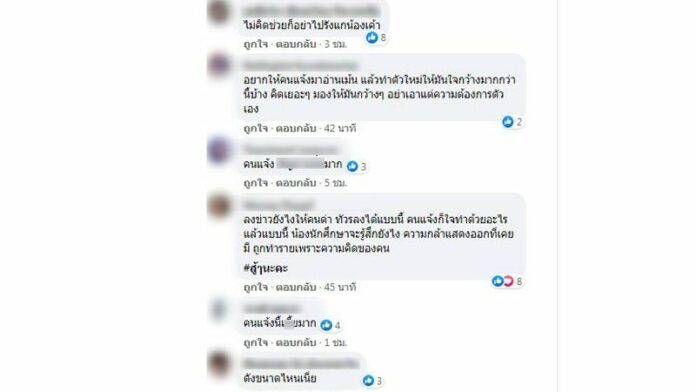Click the avatar of the 'ดังขนาดไหนเนี่ย' commenter

click(x=218, y=363)
